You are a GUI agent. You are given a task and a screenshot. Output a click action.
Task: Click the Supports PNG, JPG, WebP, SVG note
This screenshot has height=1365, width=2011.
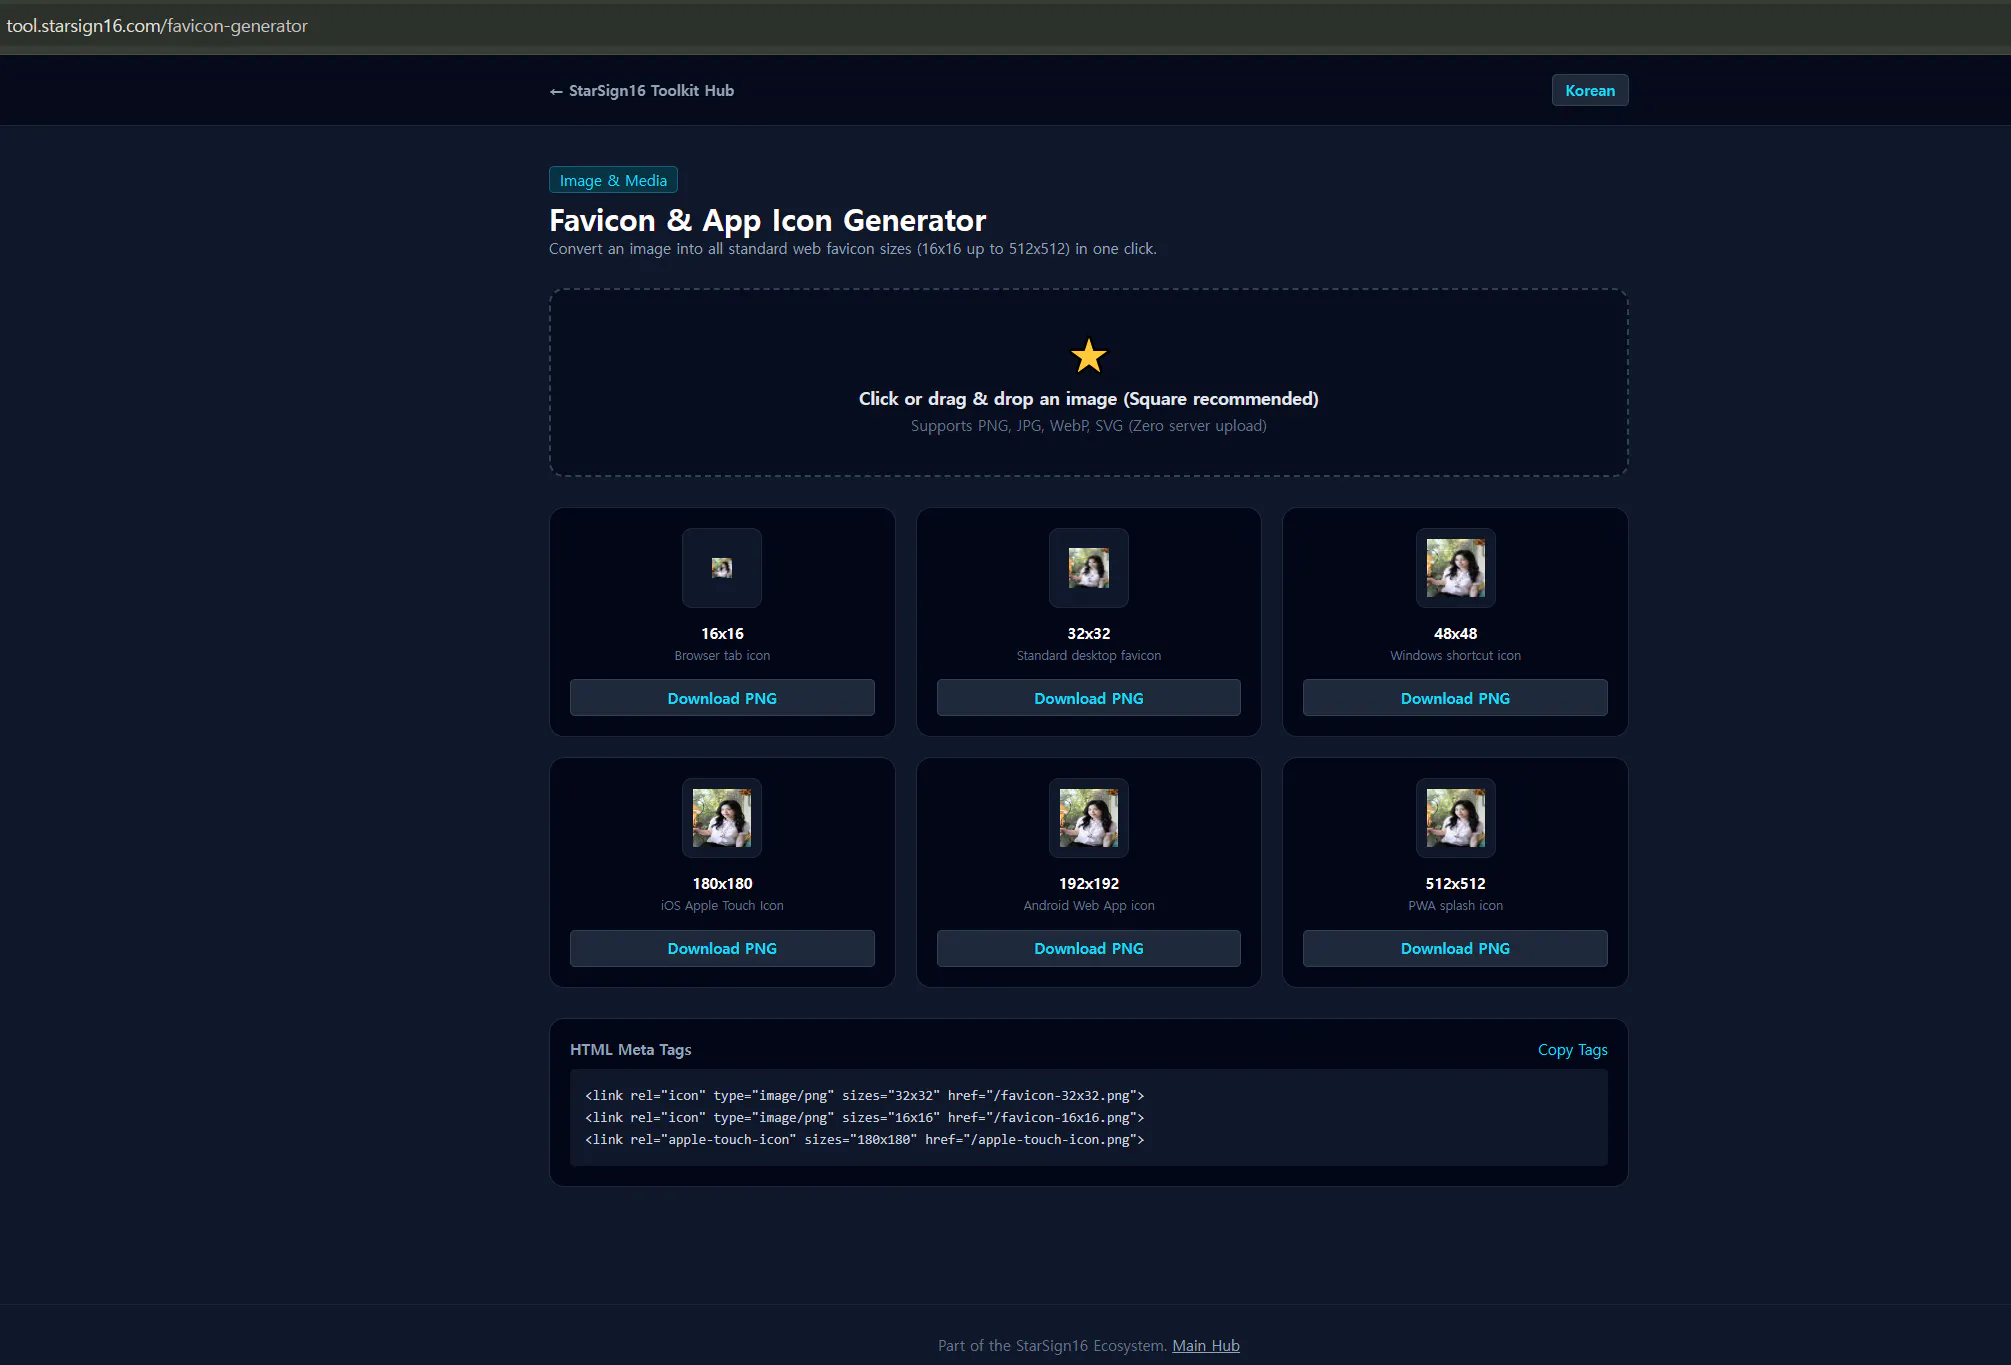1088,425
